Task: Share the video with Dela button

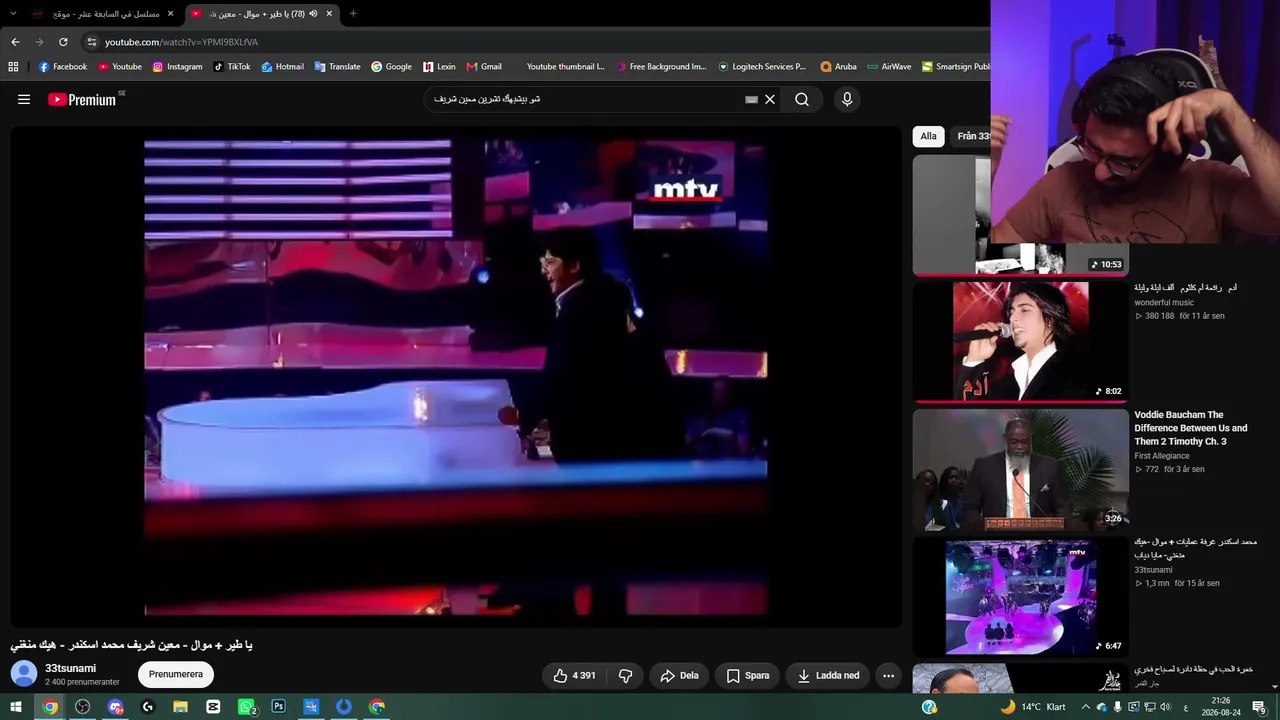Action: coord(679,676)
